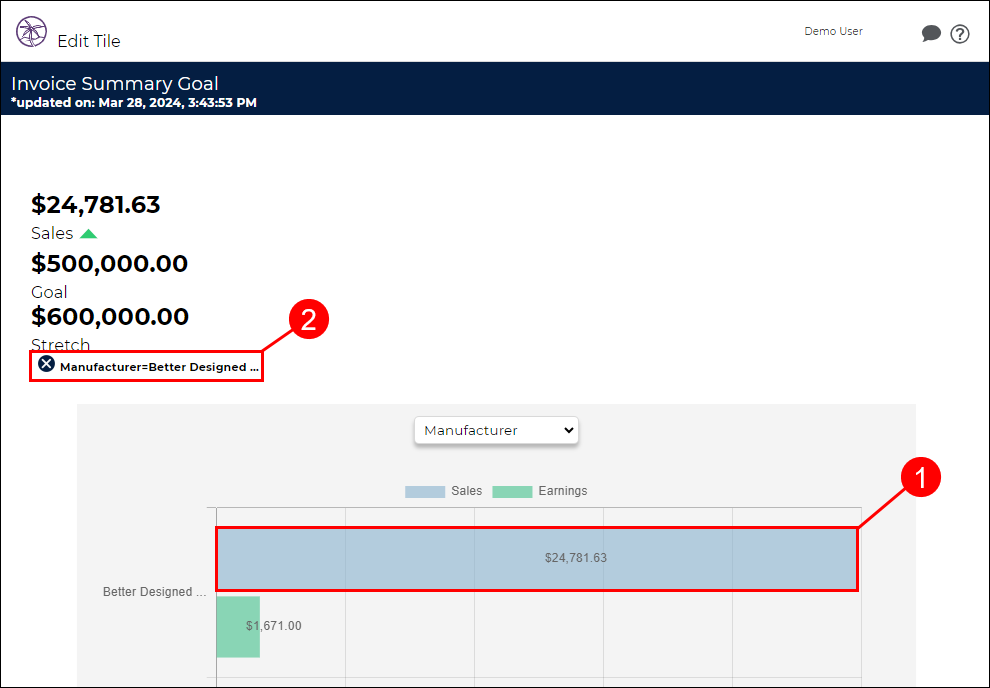
Task: Open the Manufacturer grouping dropdown
Action: coord(496,430)
